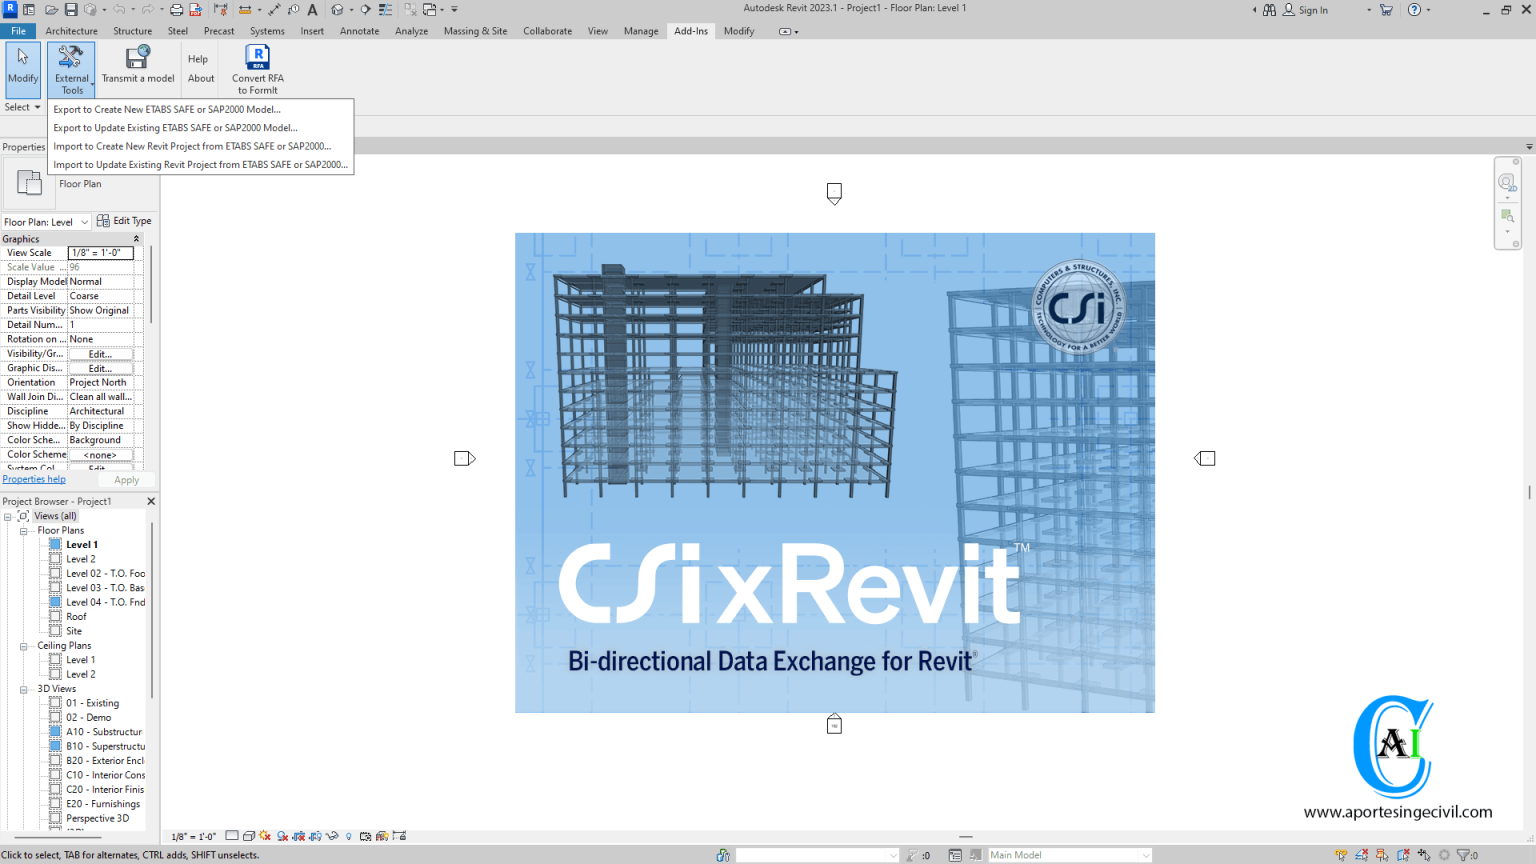Click the Thin Lines icon in quick access toolbar
Viewport: 1536px width, 864px height.
point(385,10)
